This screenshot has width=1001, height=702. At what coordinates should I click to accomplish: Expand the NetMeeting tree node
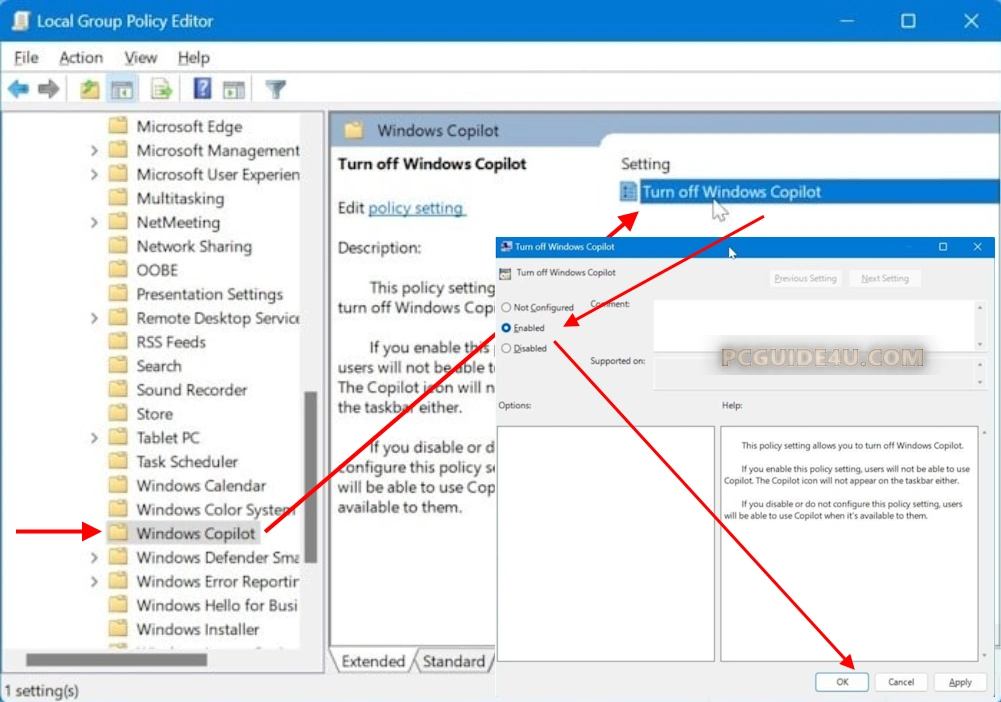coord(94,223)
